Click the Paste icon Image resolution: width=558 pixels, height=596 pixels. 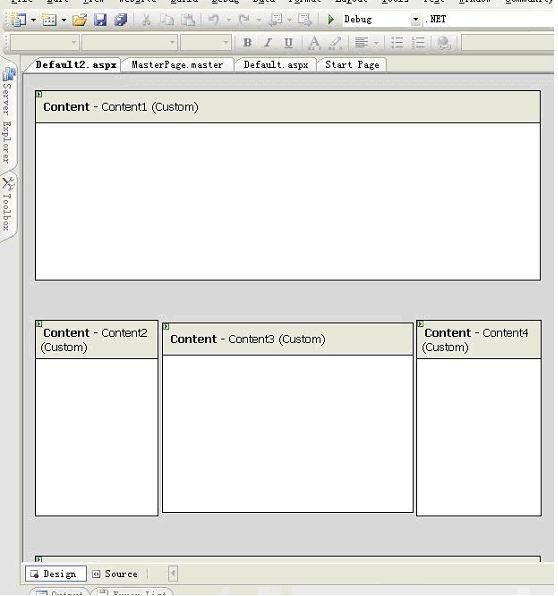point(188,19)
